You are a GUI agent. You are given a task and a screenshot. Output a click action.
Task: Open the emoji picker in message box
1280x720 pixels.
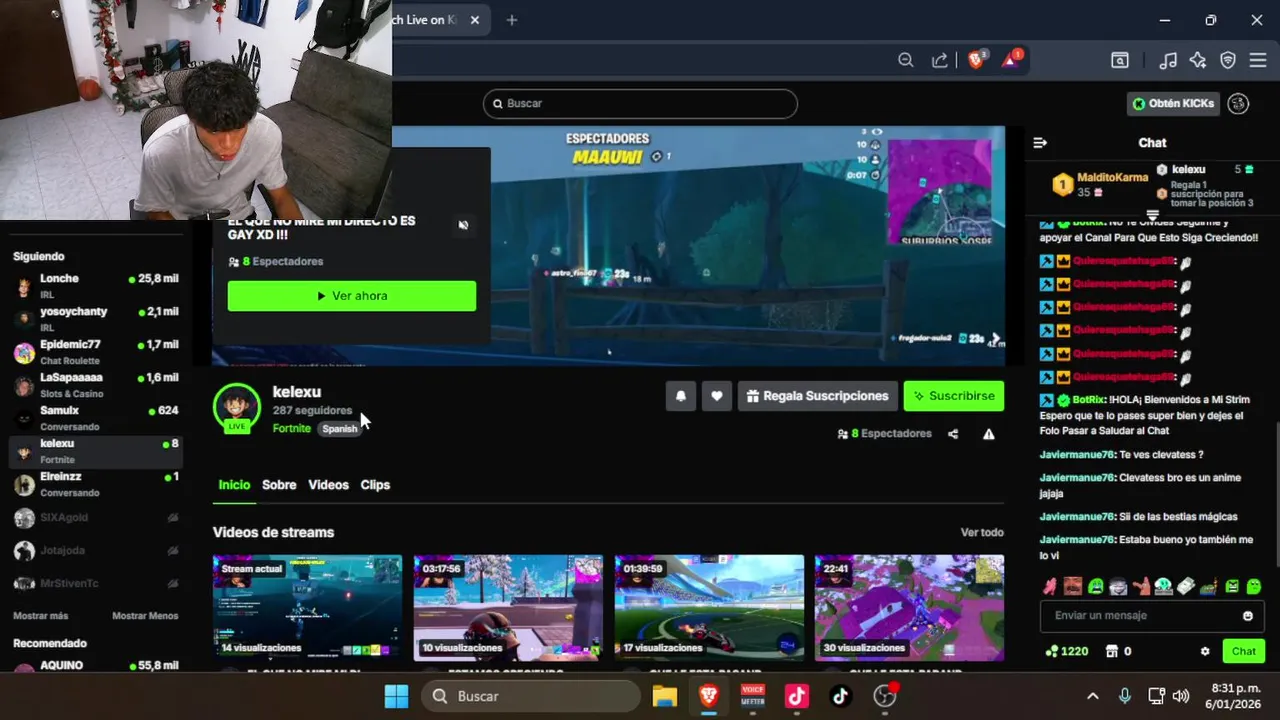click(1247, 616)
